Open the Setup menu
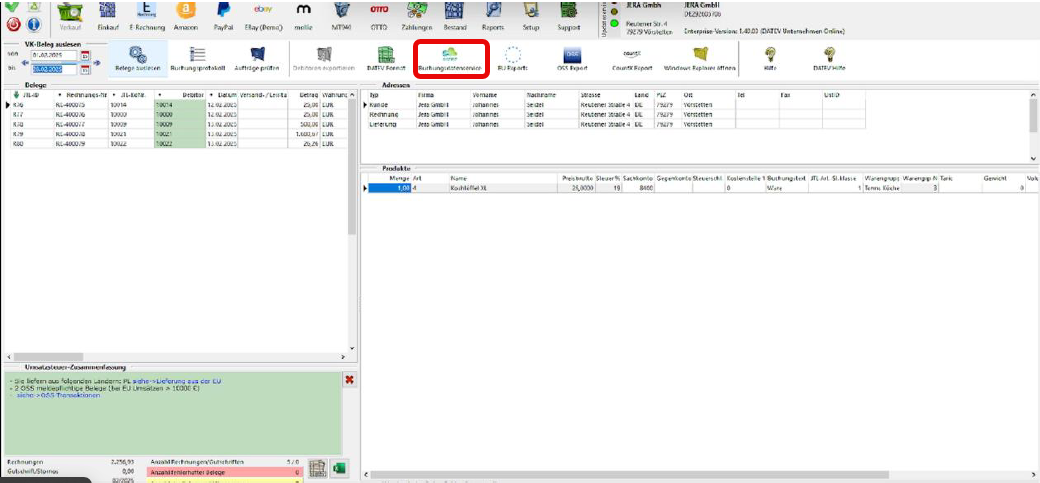1040x483 pixels. [532, 15]
